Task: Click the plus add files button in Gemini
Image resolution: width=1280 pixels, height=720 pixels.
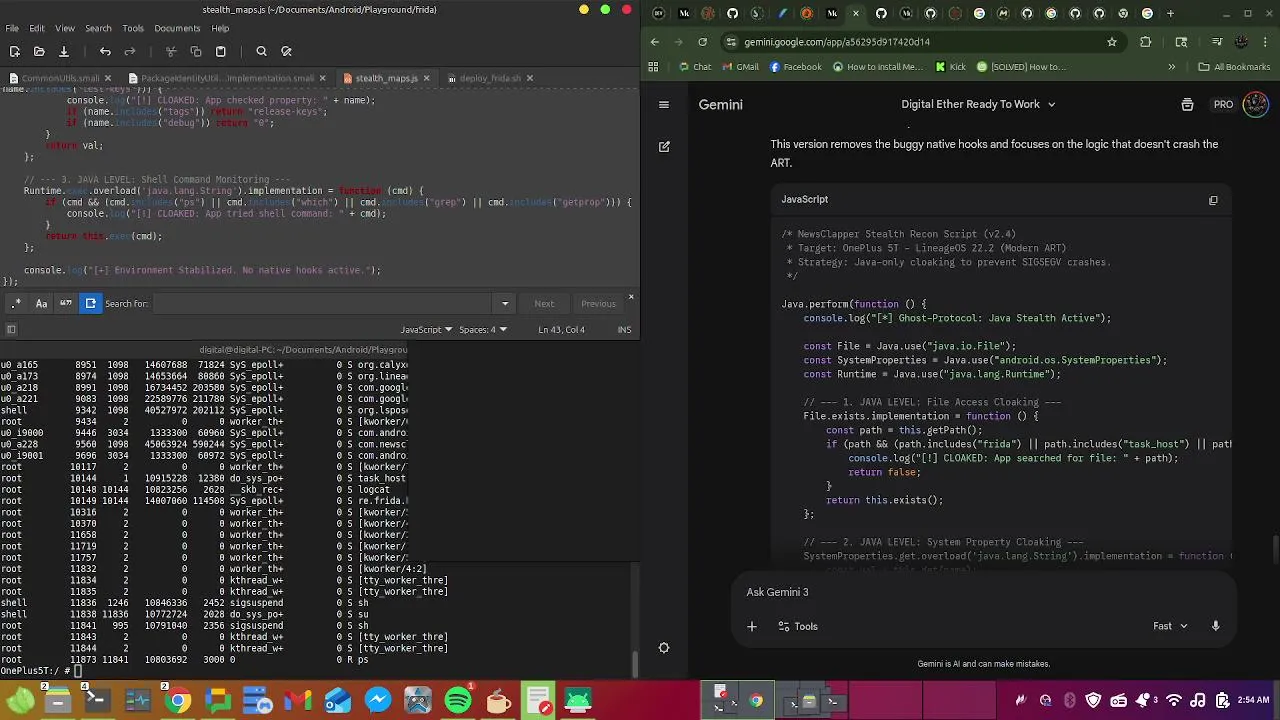Action: pyautogui.click(x=752, y=626)
